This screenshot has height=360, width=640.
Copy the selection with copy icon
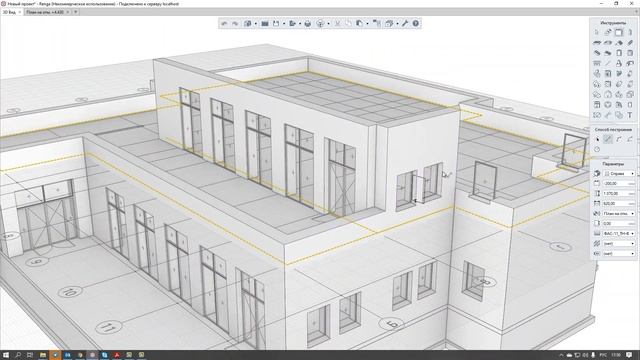(348, 24)
